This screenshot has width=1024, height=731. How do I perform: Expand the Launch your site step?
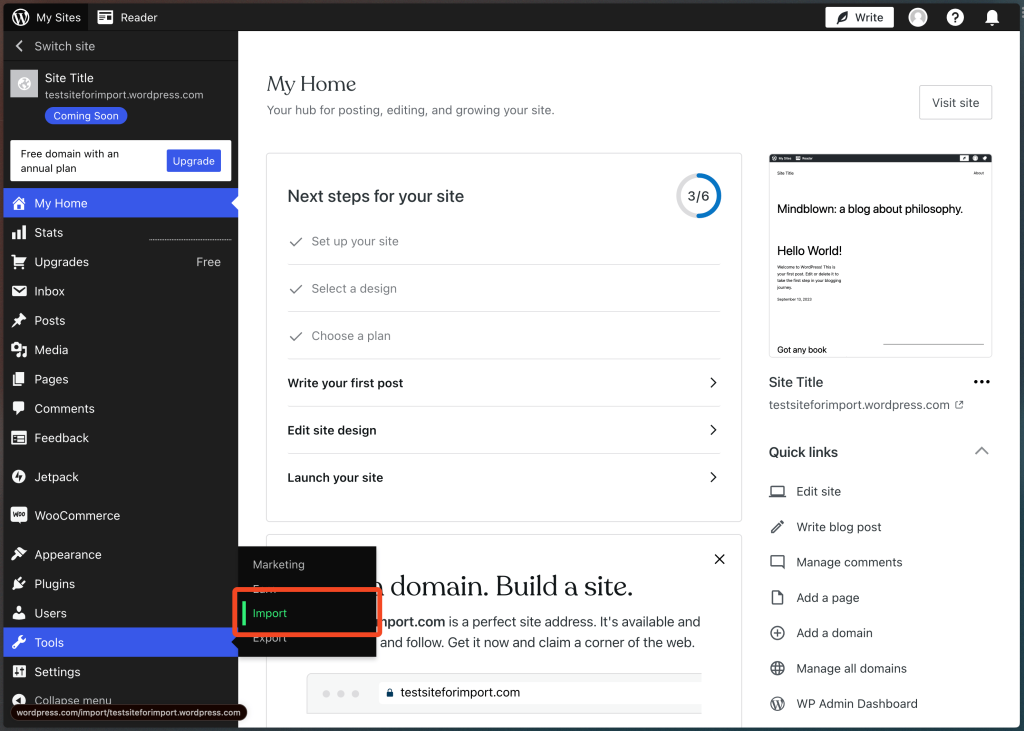coord(503,478)
